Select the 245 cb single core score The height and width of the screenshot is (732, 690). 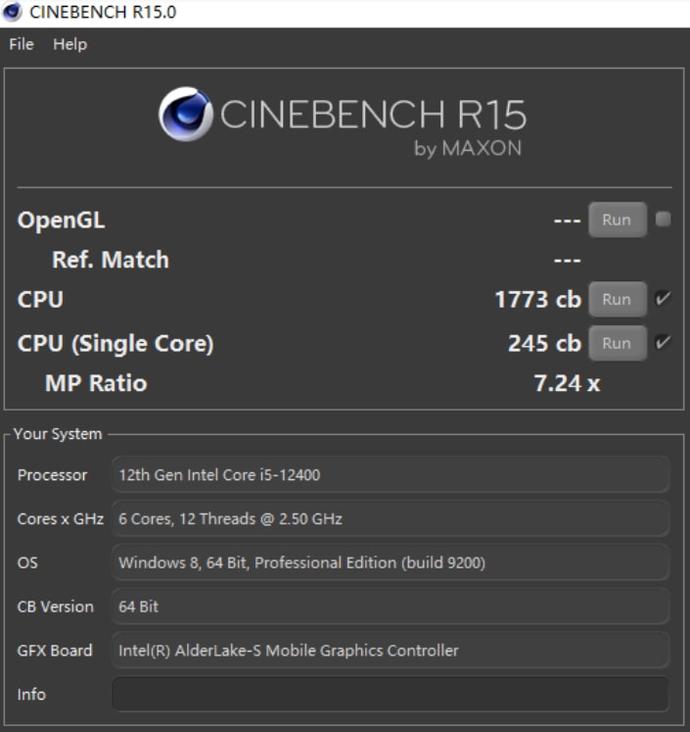pyautogui.click(x=545, y=343)
